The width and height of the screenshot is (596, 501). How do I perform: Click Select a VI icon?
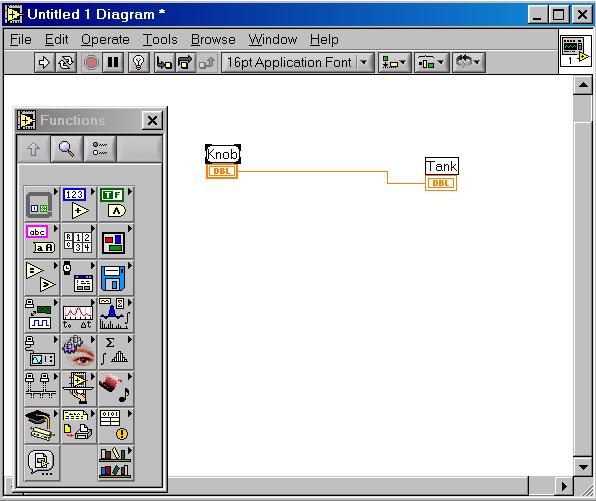tap(41, 463)
